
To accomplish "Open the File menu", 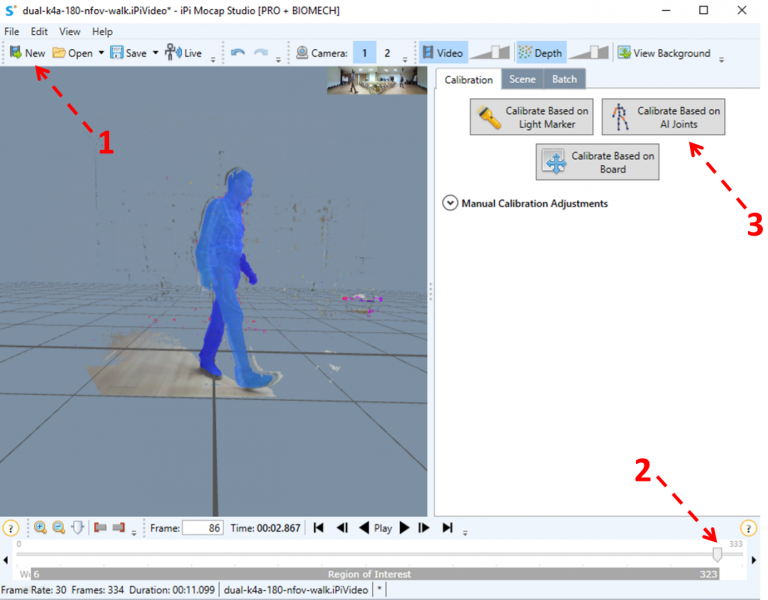I will click(12, 31).
